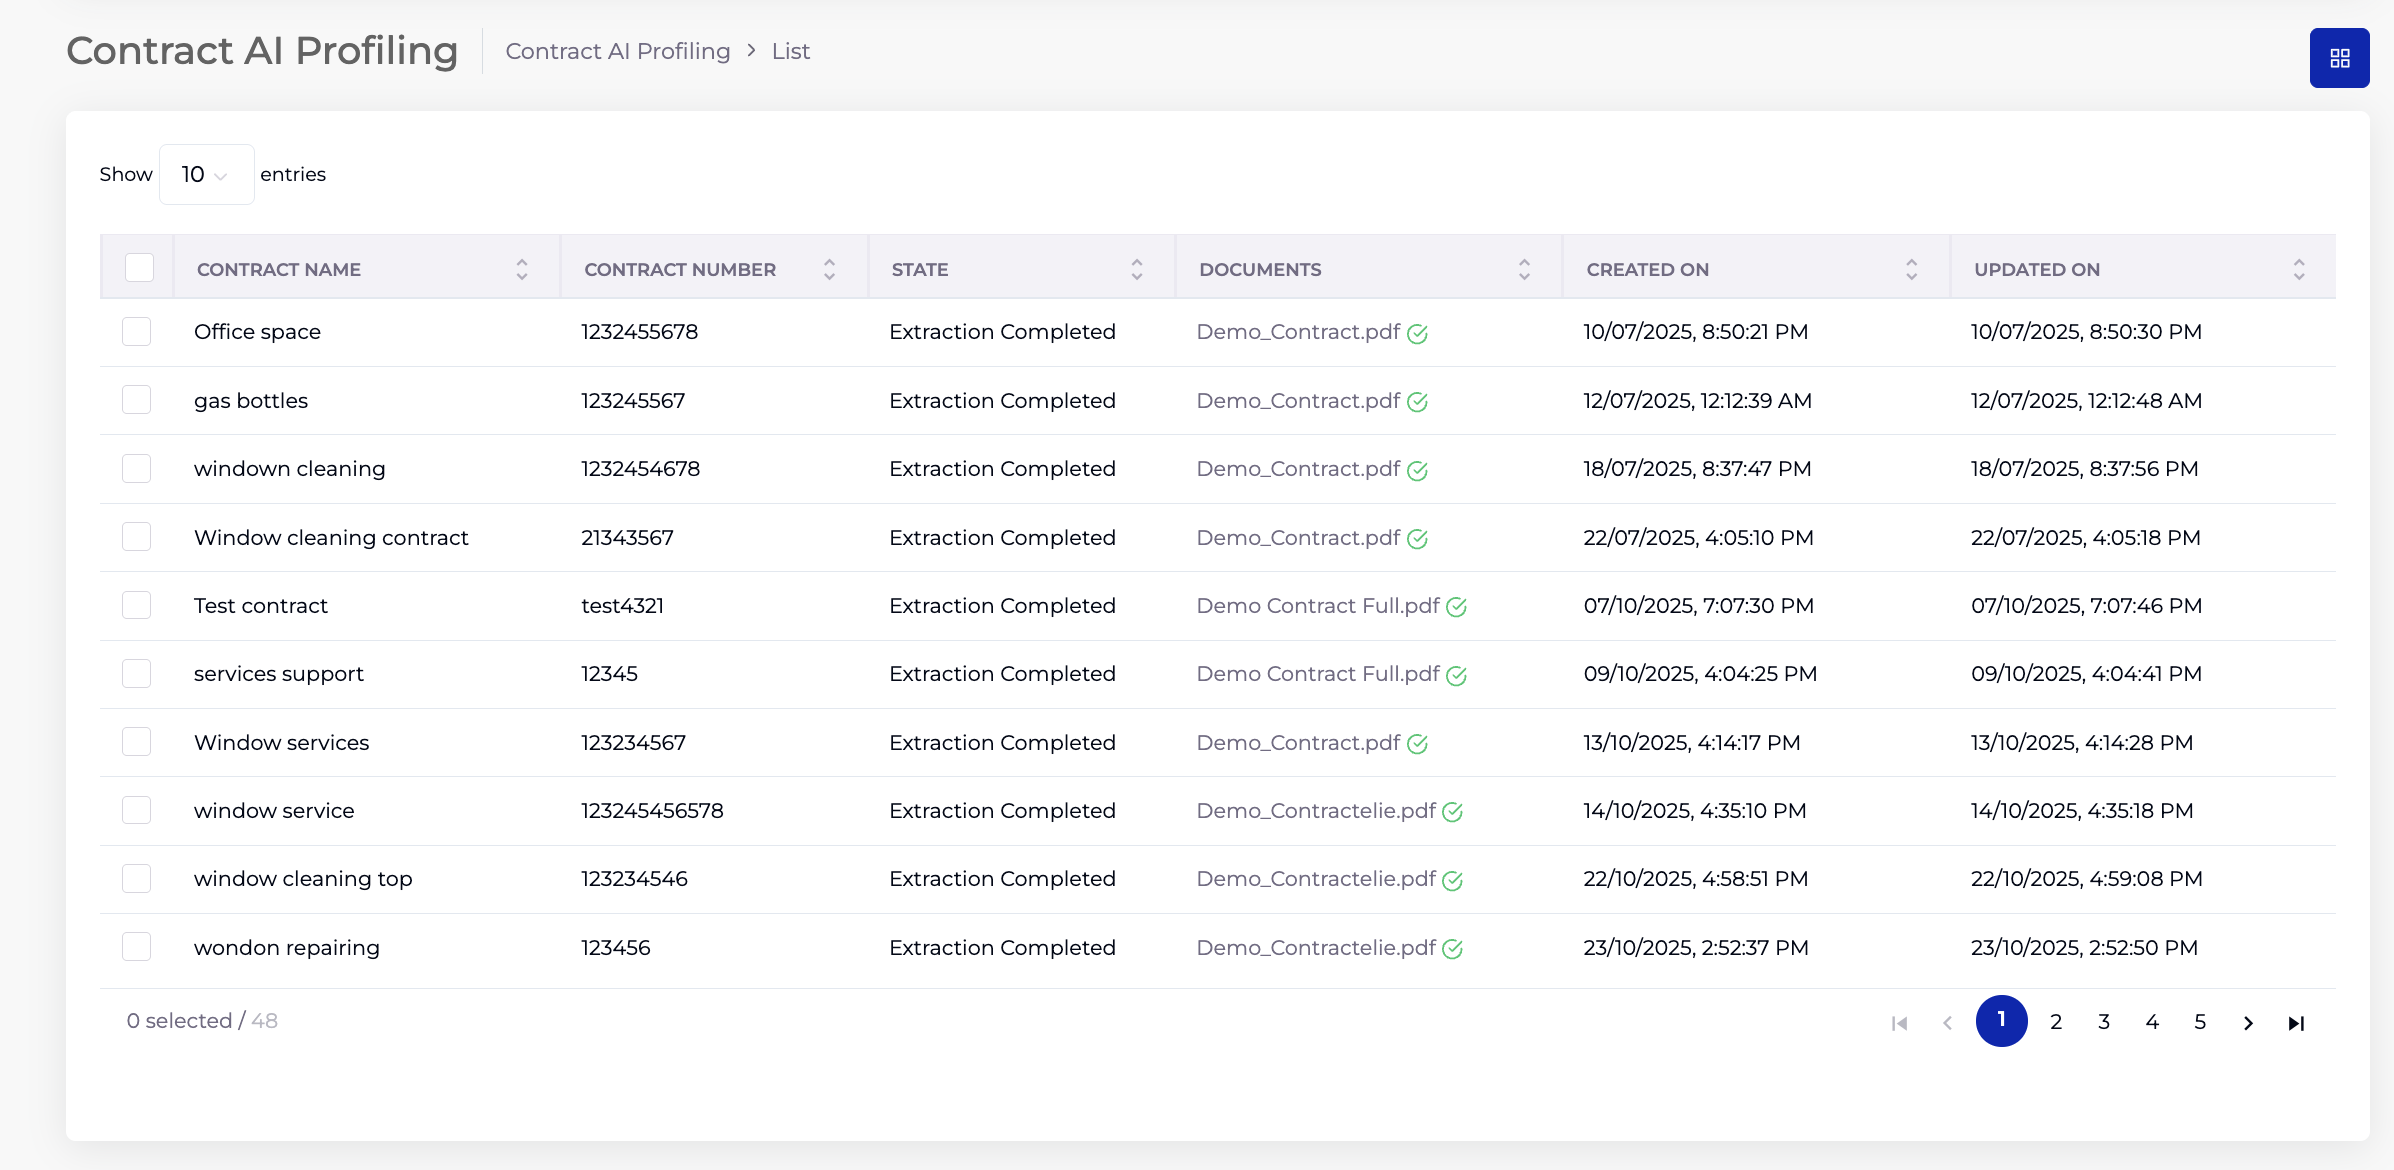Viewport: 2394px width, 1170px height.
Task: Select the Window cleaning contract row checkbox
Action: pyautogui.click(x=136, y=537)
